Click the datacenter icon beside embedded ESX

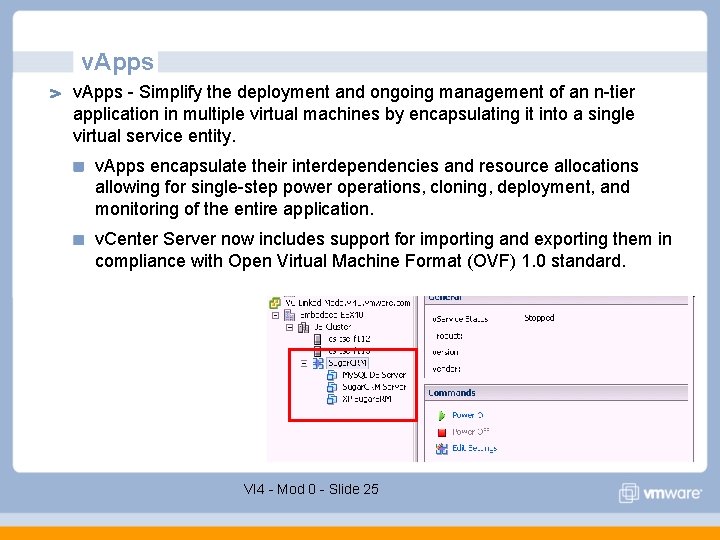click(x=289, y=315)
